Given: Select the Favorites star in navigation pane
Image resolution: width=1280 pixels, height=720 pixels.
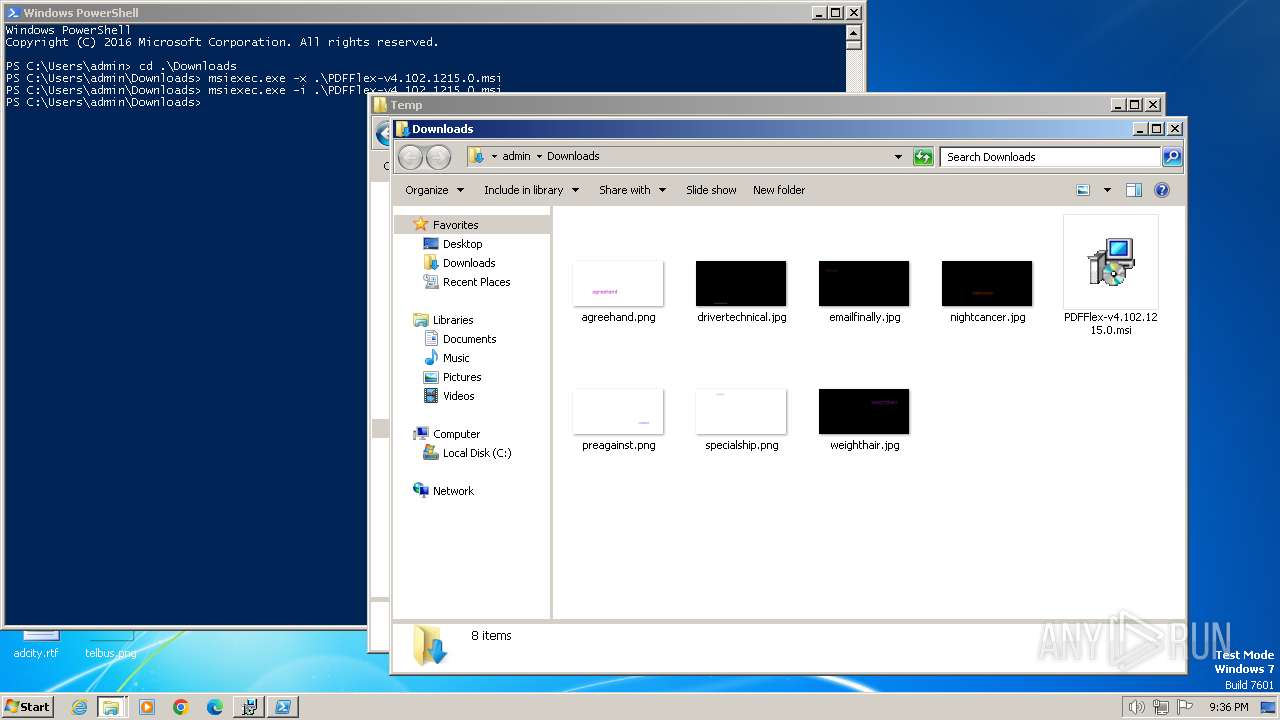Looking at the screenshot, I should click(420, 224).
